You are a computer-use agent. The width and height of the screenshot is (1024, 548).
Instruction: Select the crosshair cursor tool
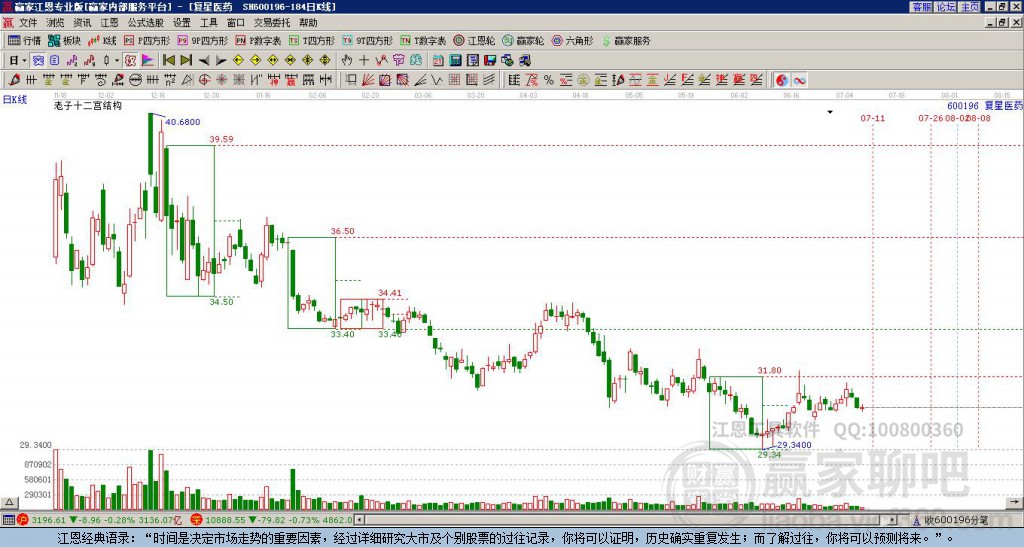[364, 60]
